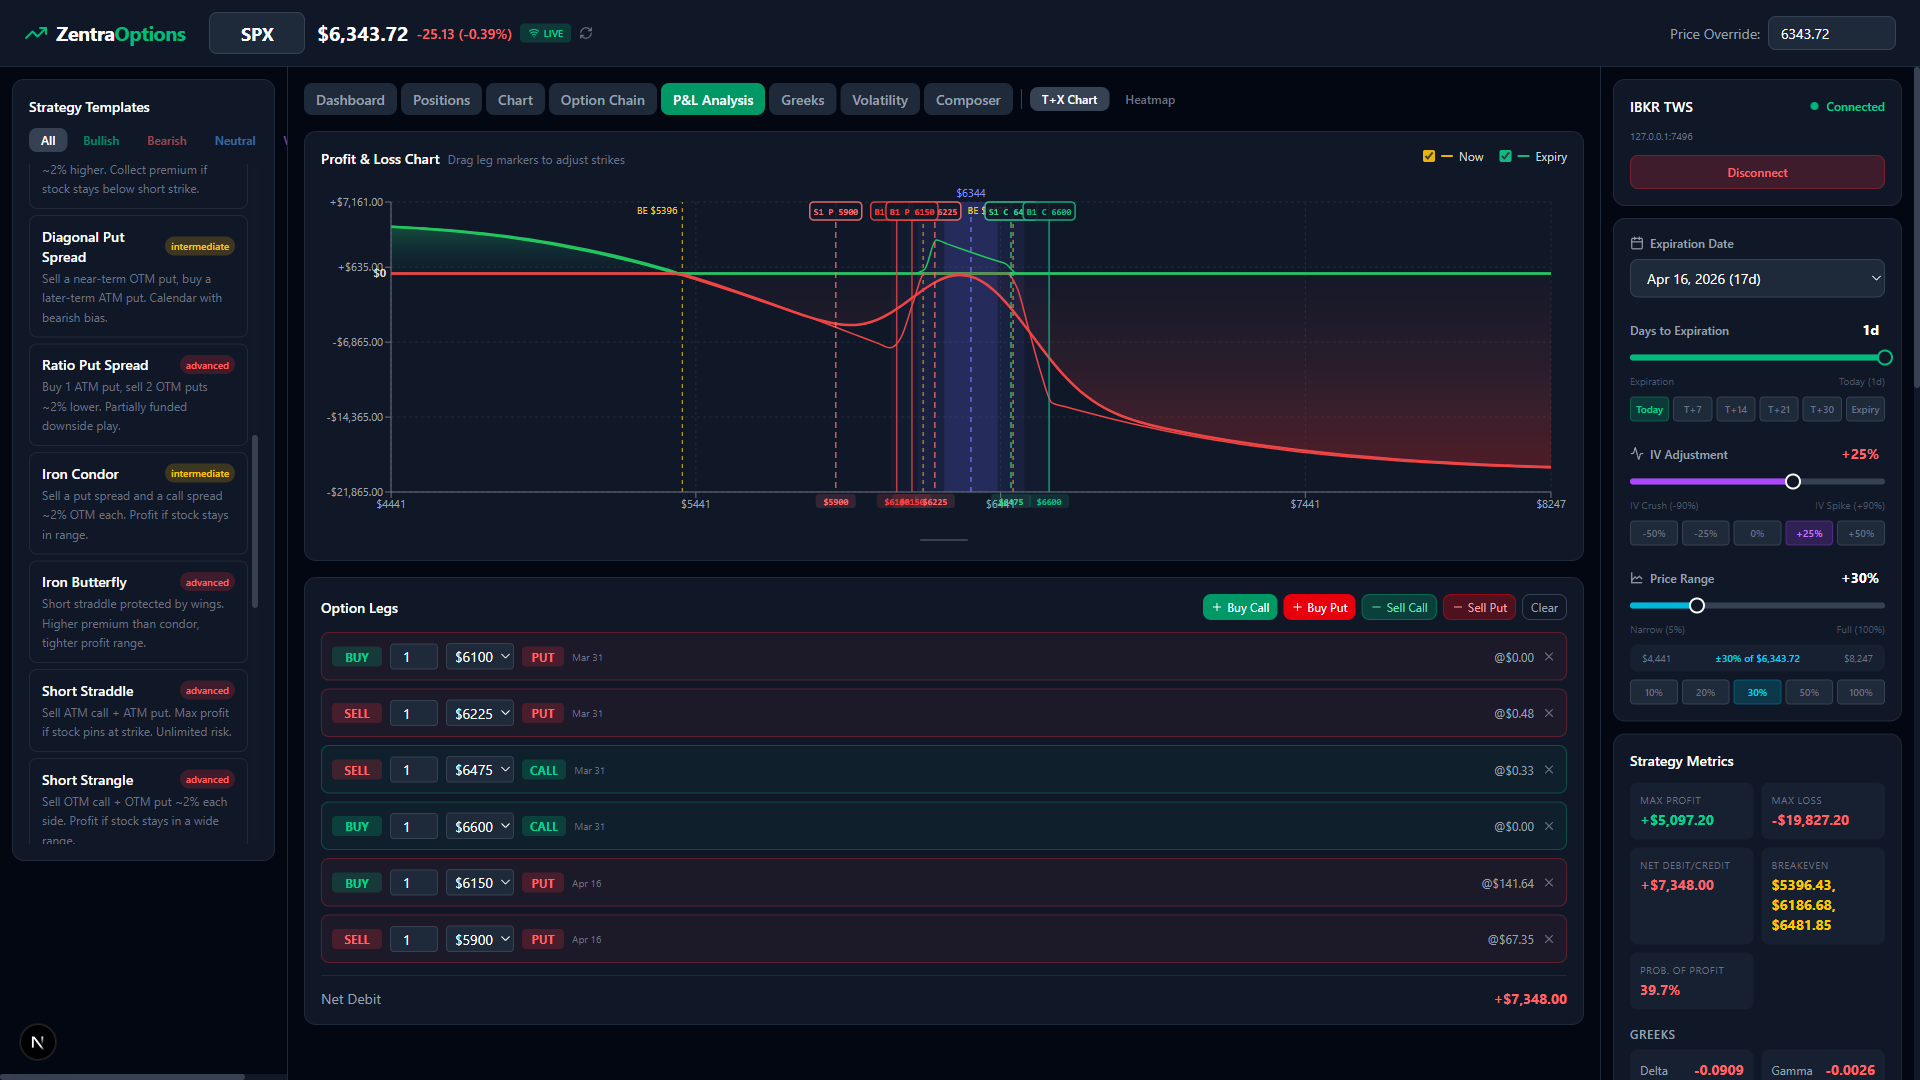The image size is (1920, 1080).
Task: Select the Iron Butterfly template
Action: tap(138, 612)
